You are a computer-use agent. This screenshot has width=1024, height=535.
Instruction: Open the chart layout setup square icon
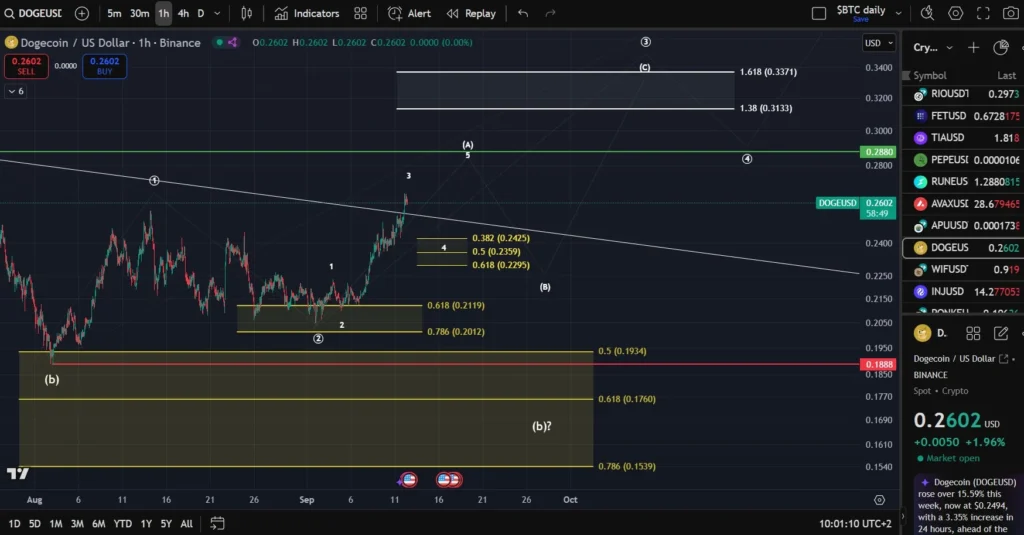819,13
